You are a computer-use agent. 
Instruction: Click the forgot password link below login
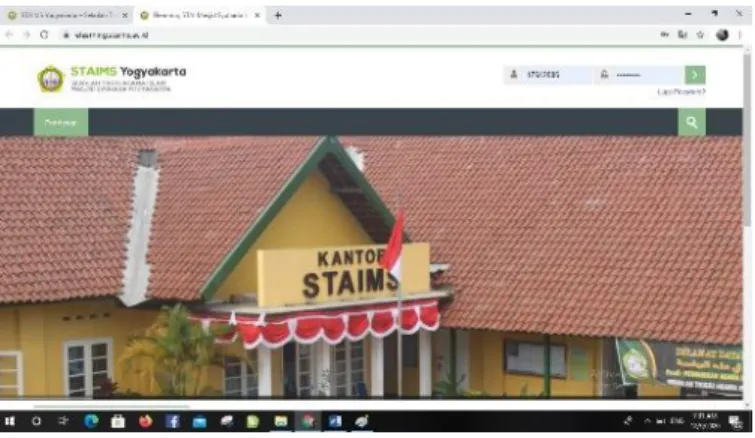coord(681,91)
